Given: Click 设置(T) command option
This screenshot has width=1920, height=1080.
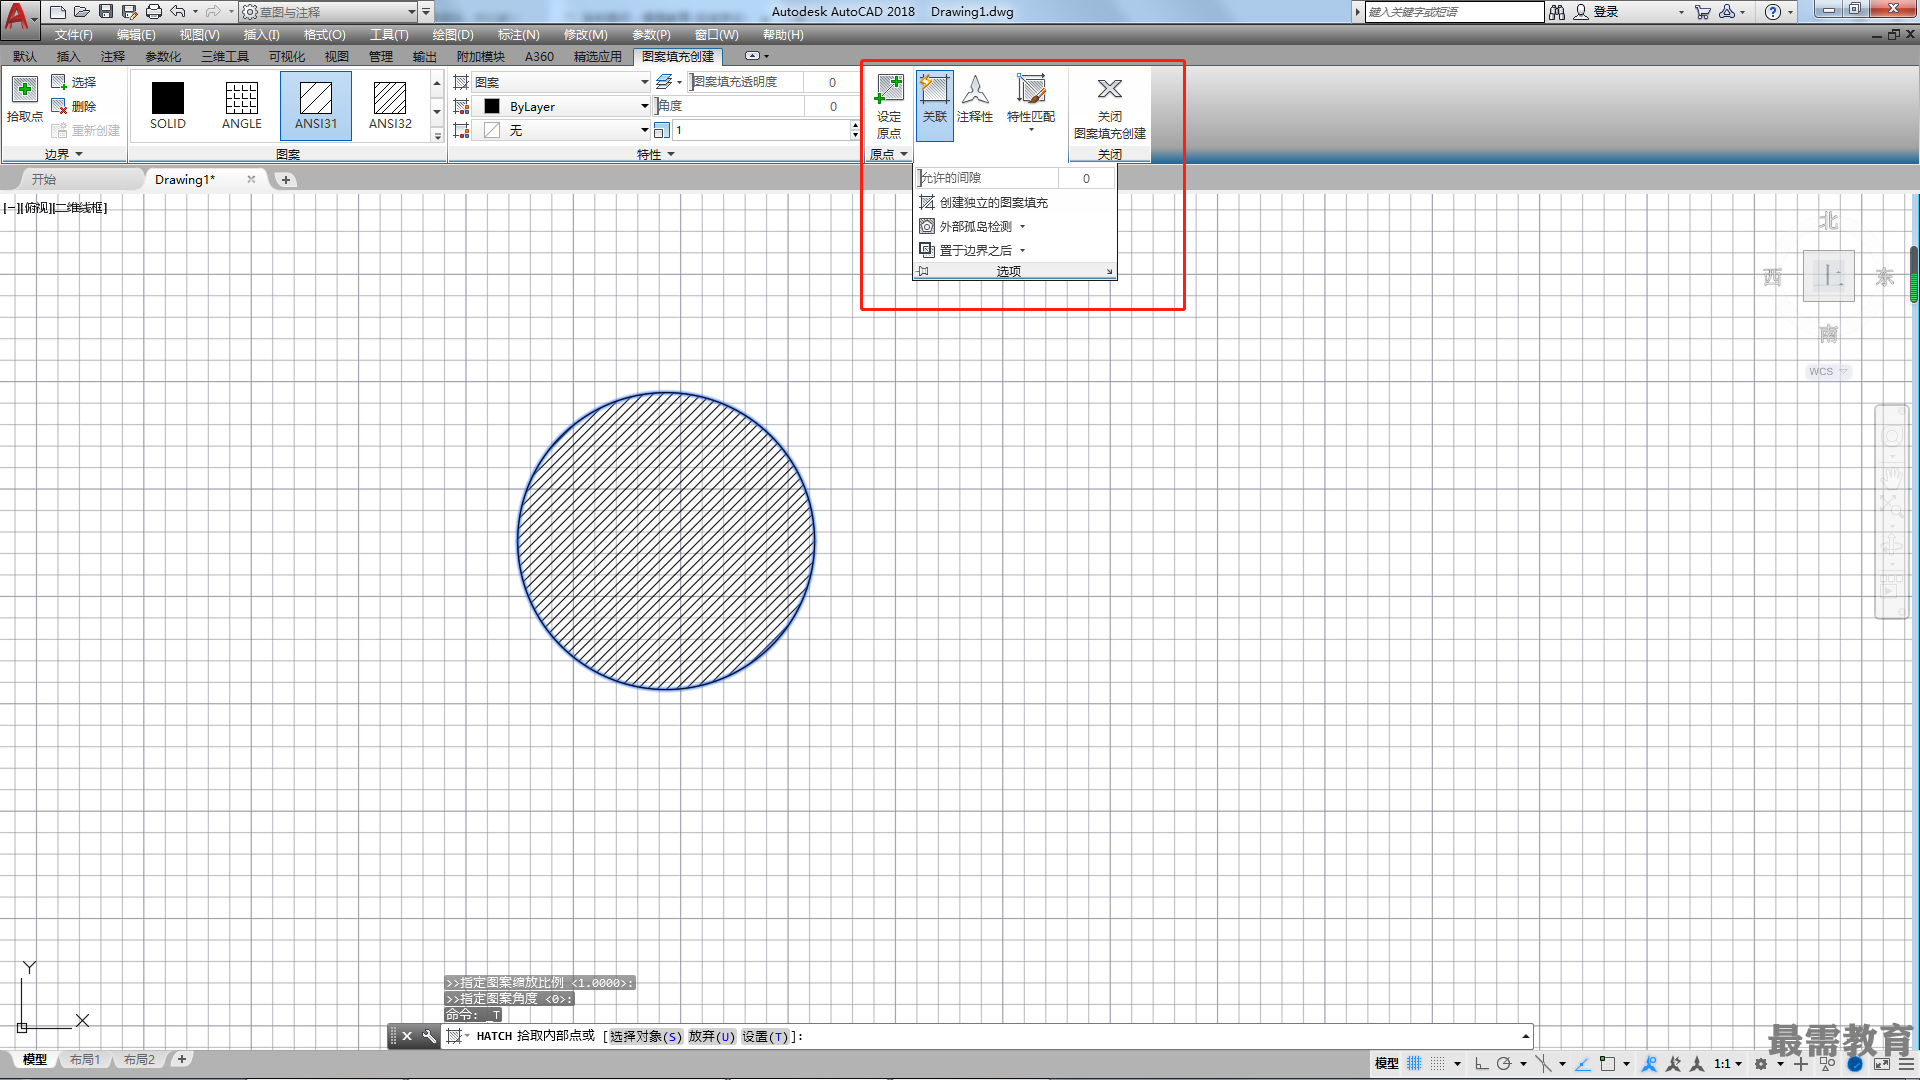Looking at the screenshot, I should click(765, 1037).
